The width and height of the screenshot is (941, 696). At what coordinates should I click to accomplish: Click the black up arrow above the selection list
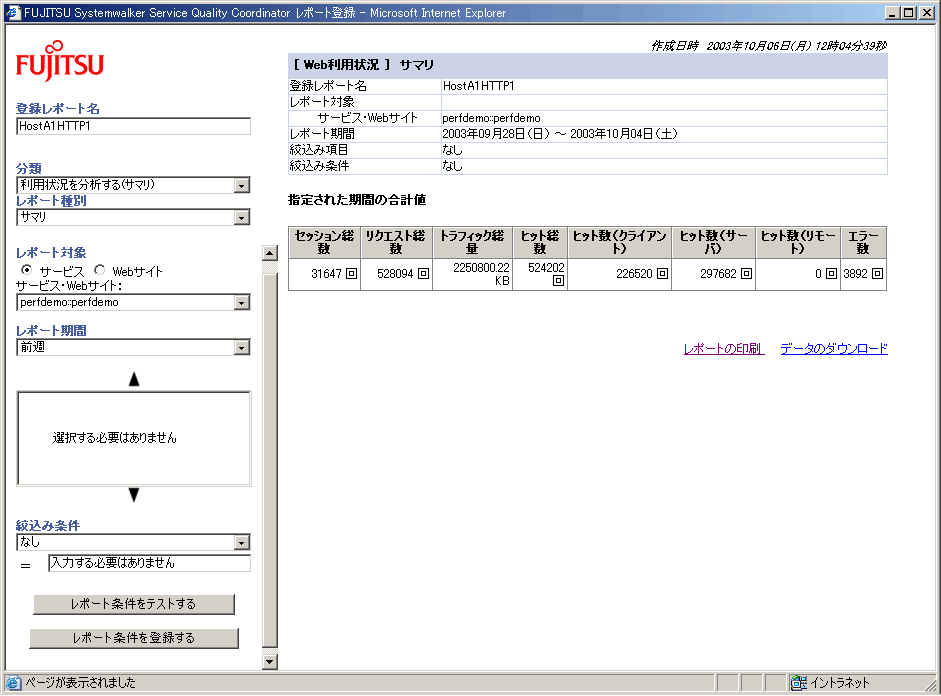click(134, 379)
